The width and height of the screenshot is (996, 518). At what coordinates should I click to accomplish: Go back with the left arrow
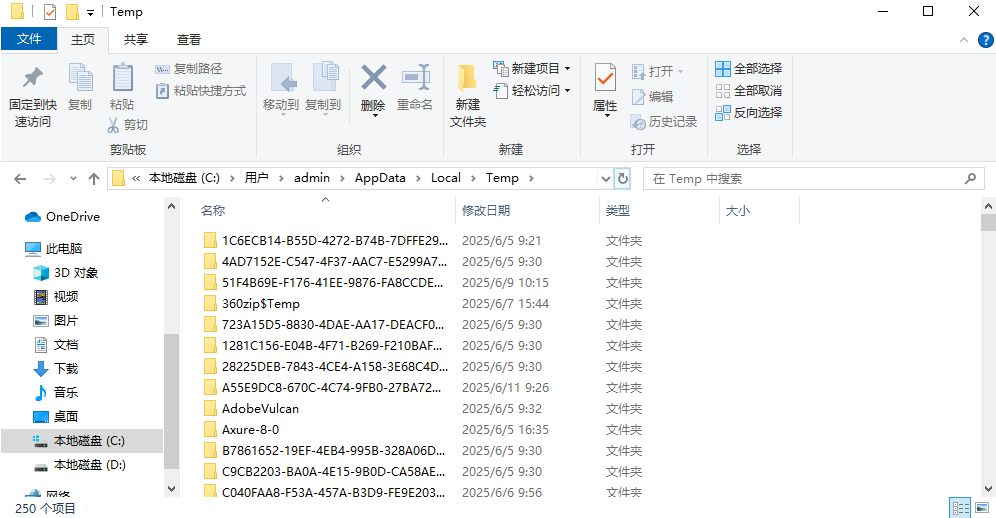click(20, 179)
